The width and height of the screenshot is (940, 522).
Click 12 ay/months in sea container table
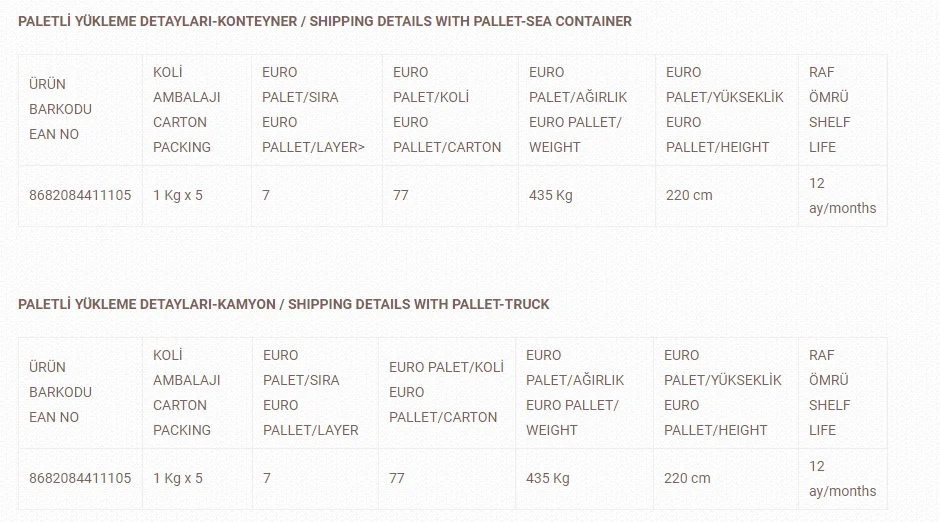[842, 196]
